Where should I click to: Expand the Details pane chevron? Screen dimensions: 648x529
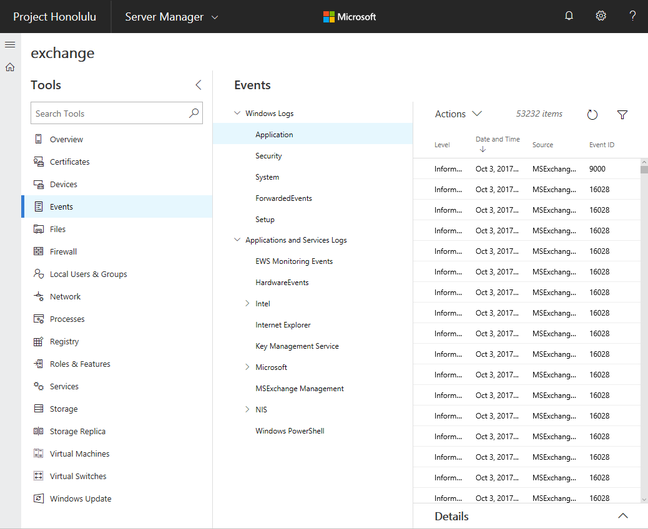click(623, 515)
